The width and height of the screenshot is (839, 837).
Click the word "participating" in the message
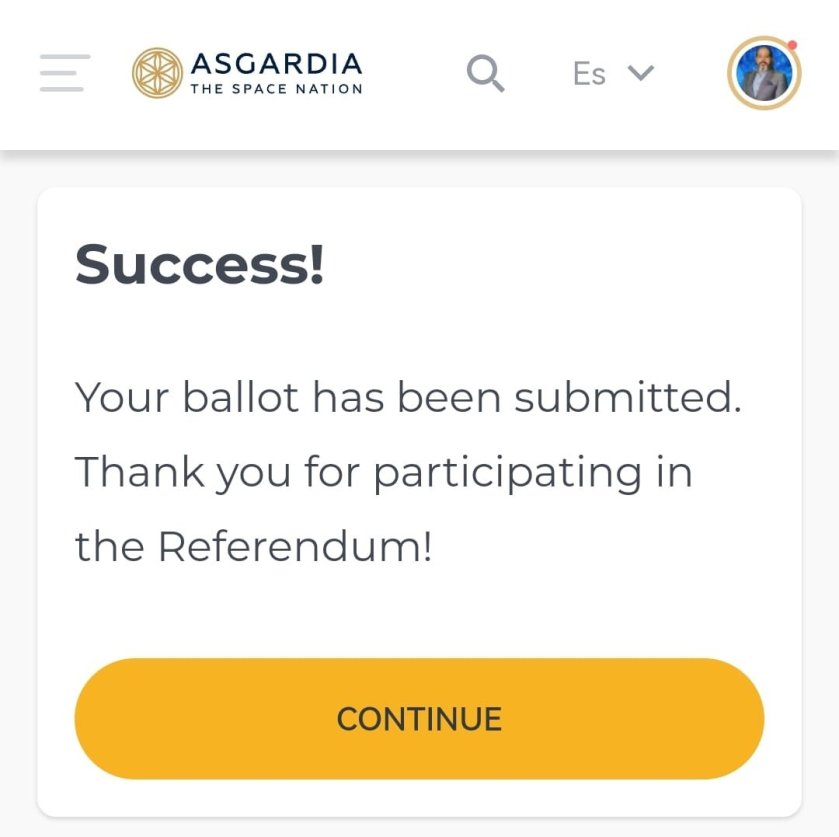(x=507, y=472)
